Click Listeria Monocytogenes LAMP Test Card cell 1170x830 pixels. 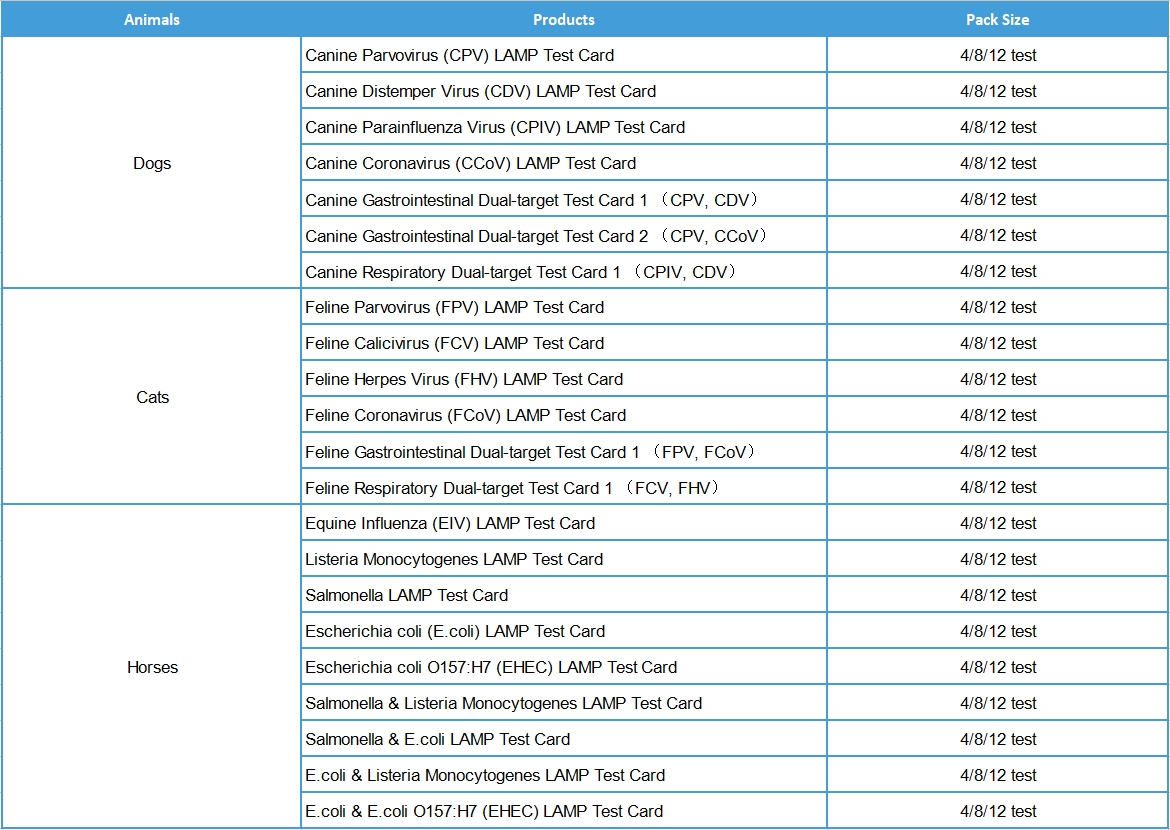(454, 560)
